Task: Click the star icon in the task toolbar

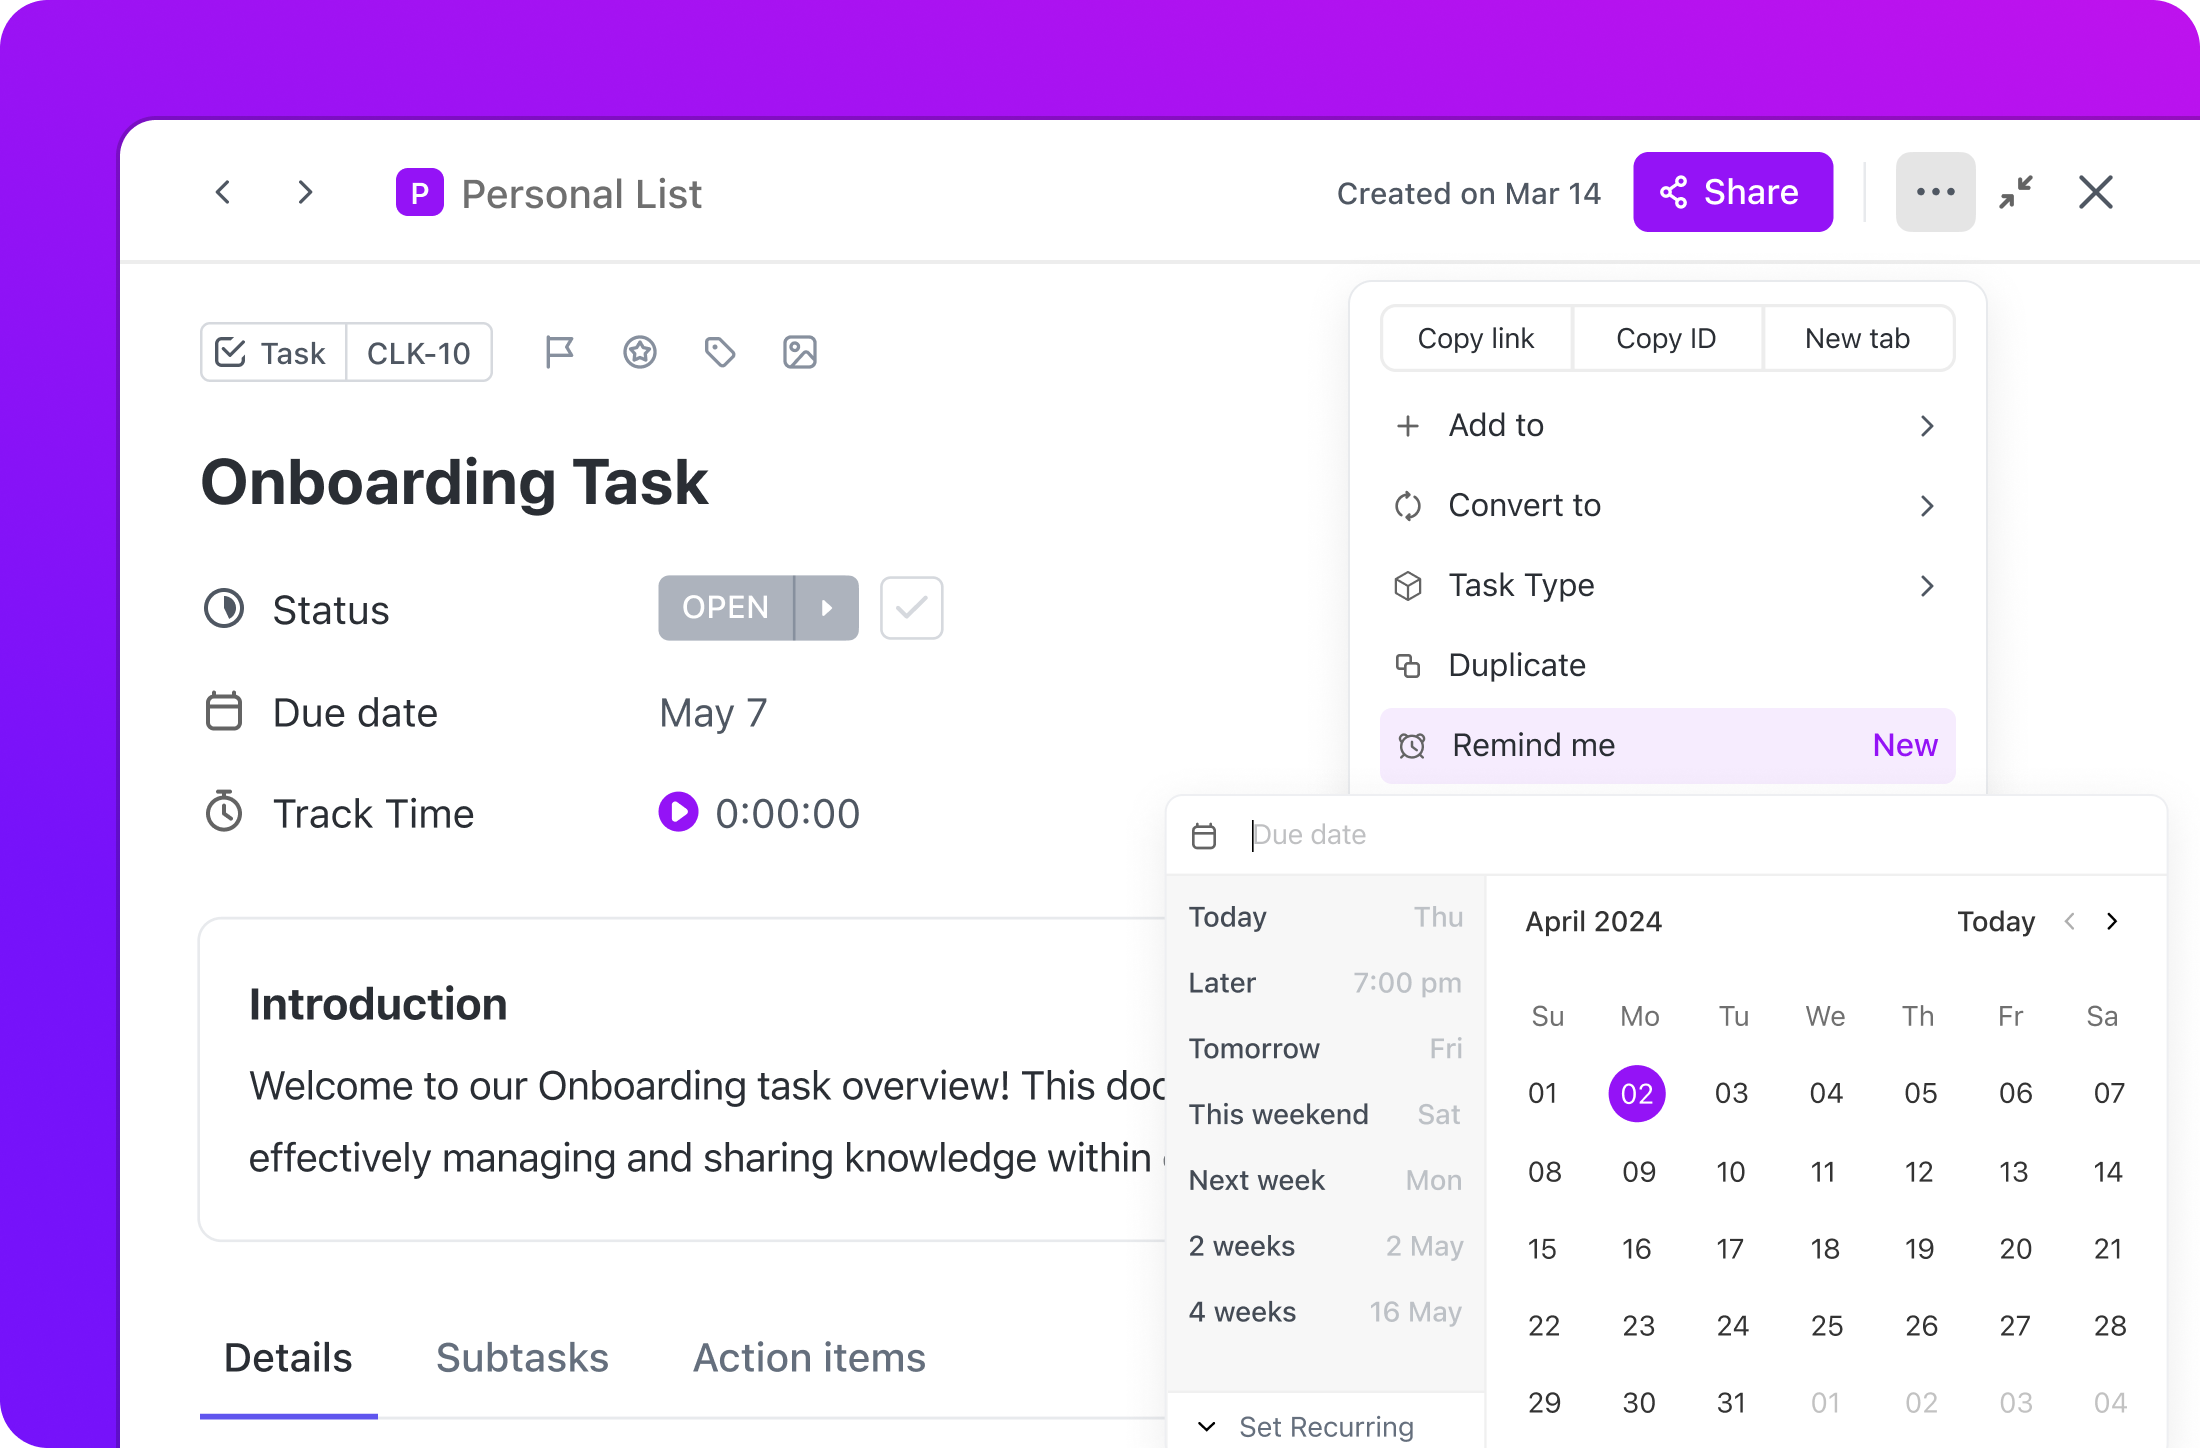Action: pyautogui.click(x=640, y=352)
